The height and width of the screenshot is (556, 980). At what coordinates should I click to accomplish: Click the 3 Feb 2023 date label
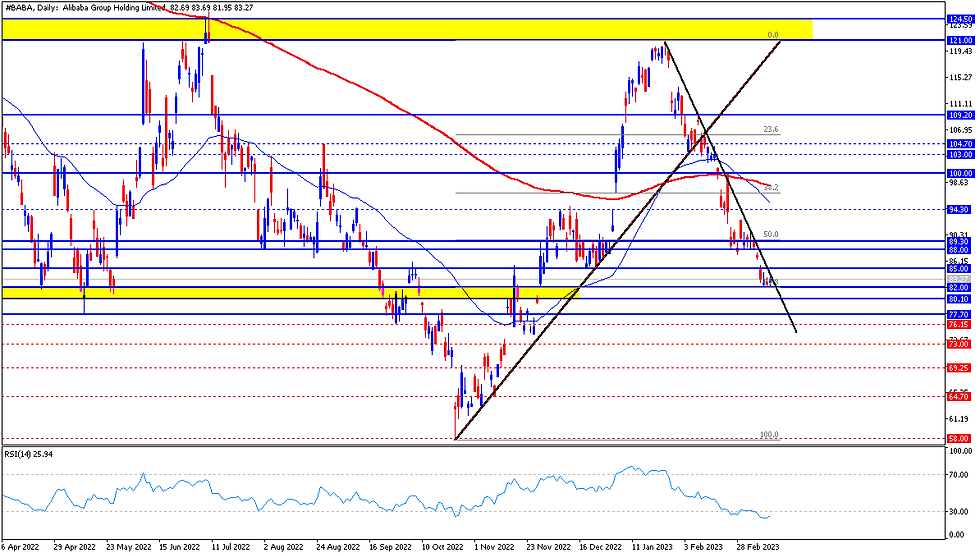click(703, 547)
